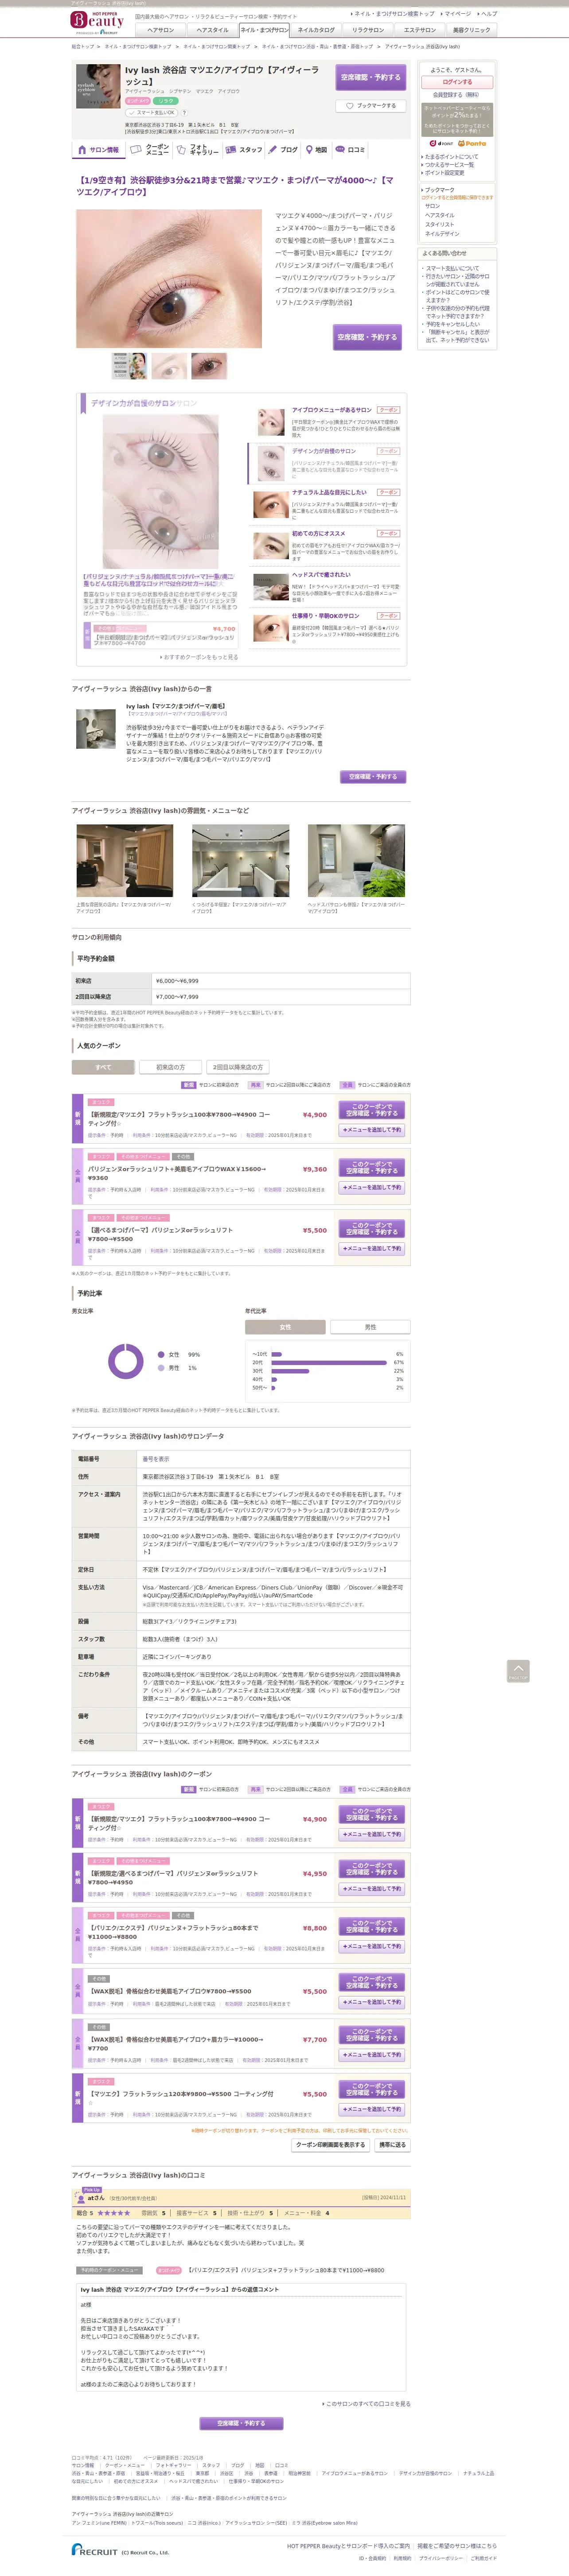
Task: Open the 口コミ tab
Action: click(350, 150)
